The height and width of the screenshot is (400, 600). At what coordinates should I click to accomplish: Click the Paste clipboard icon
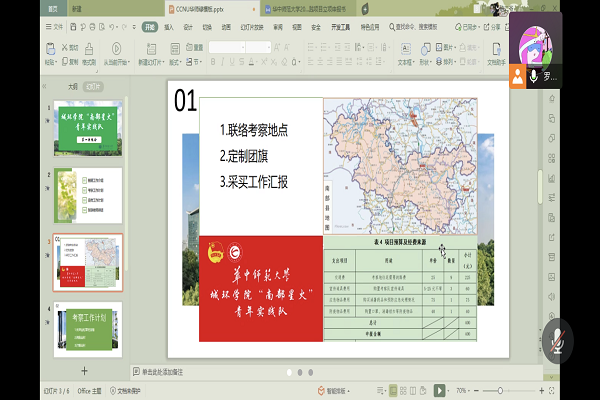(51, 49)
